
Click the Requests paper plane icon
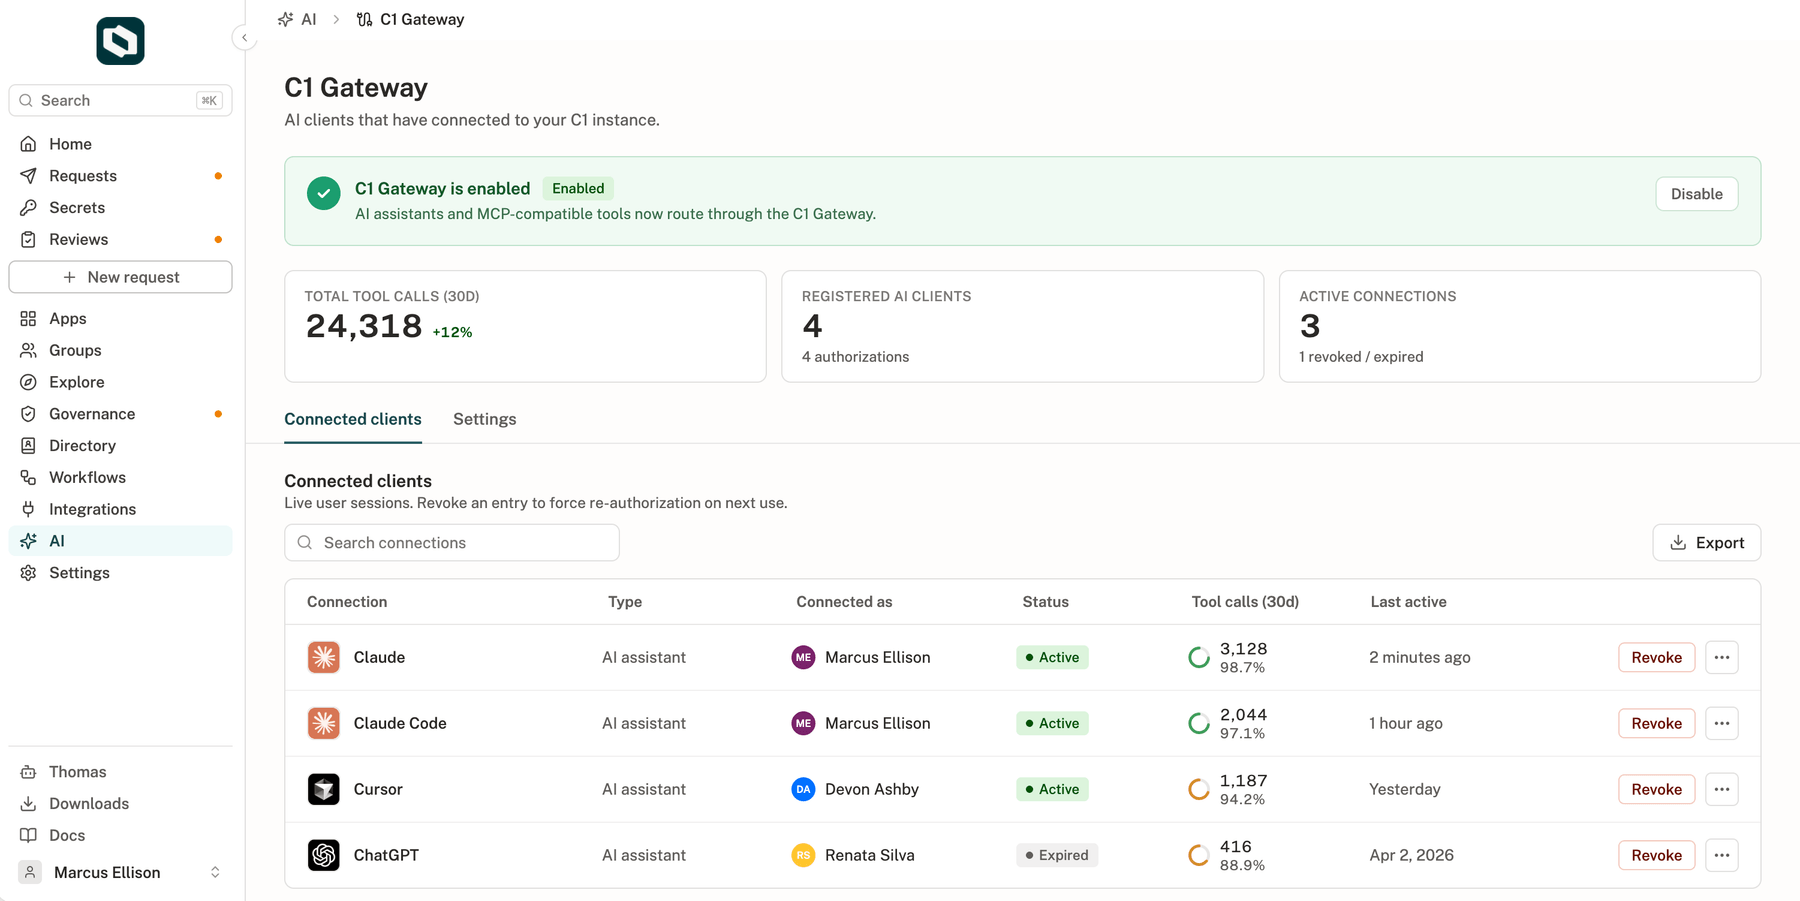click(x=28, y=176)
